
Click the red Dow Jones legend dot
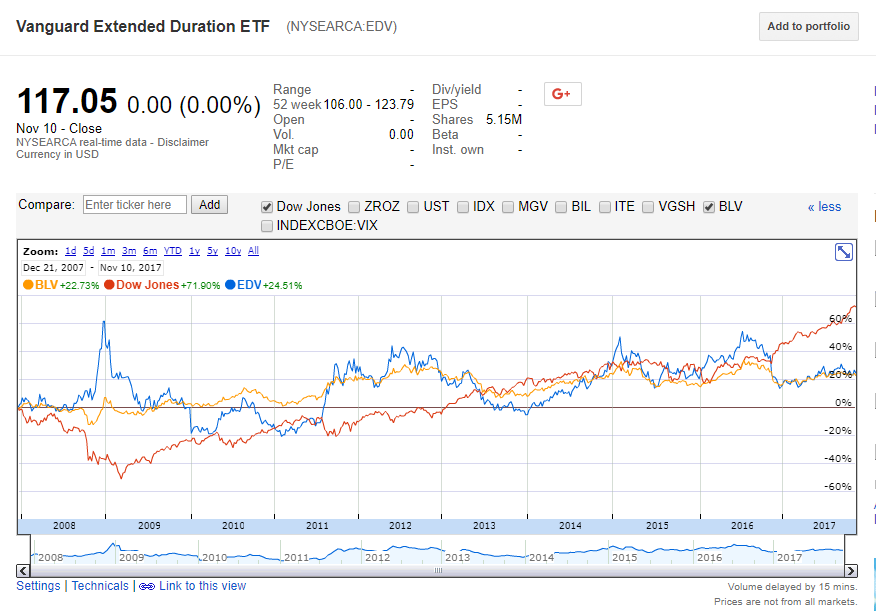click(x=109, y=285)
